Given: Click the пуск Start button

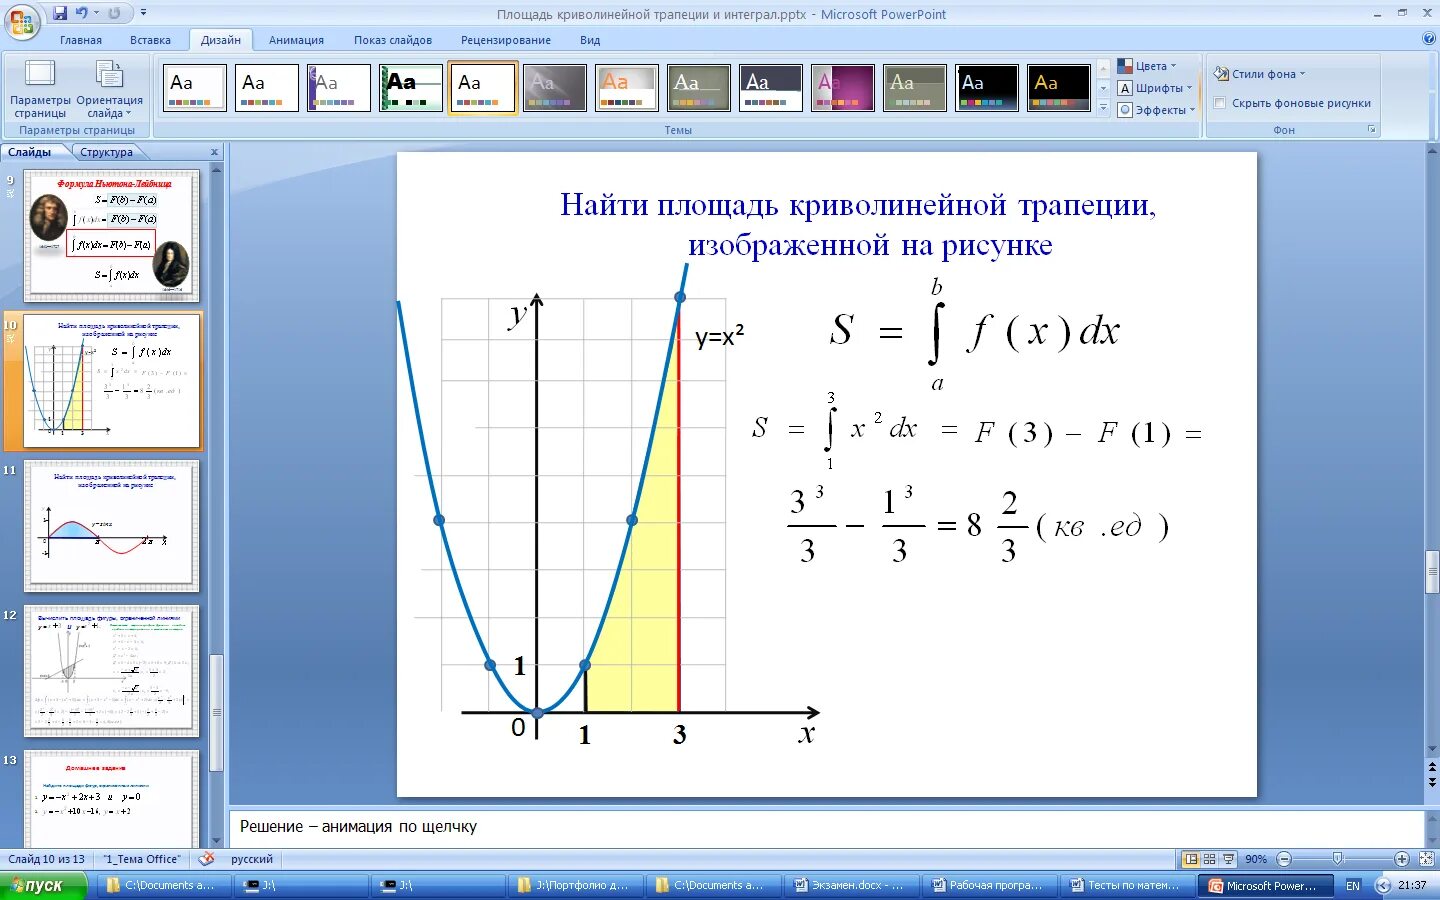Looking at the screenshot, I should click(x=43, y=886).
